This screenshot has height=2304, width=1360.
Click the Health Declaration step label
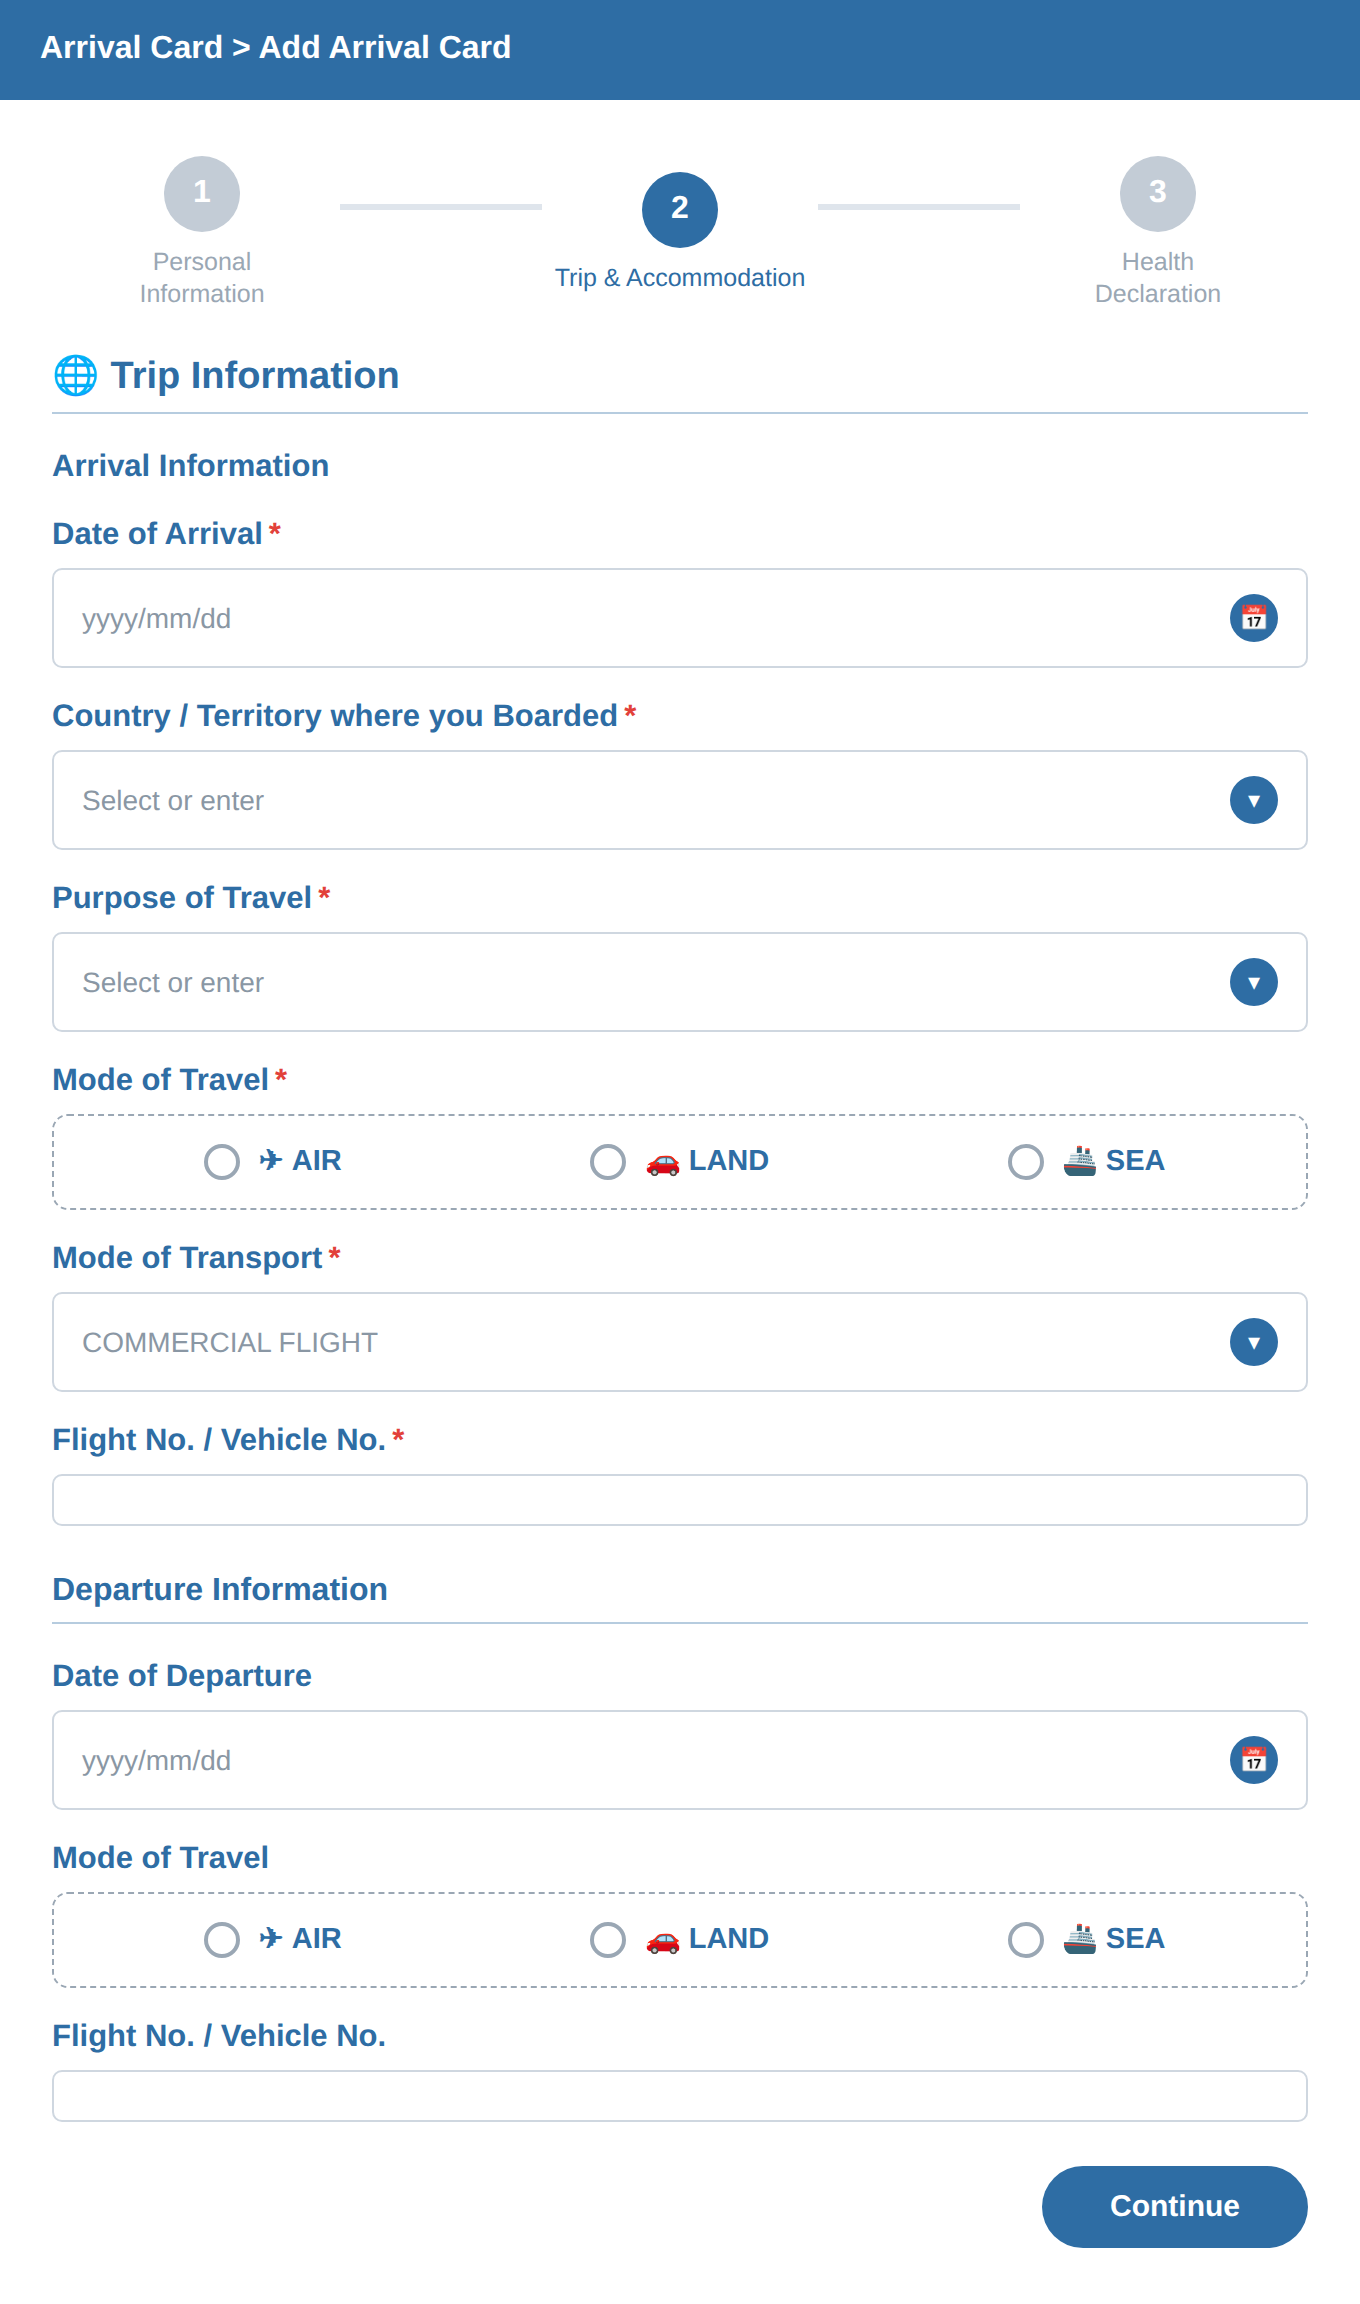click(x=1158, y=277)
